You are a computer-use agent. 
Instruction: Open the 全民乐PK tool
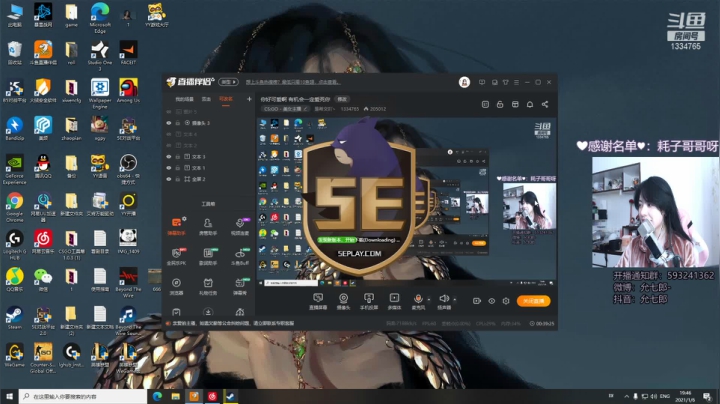click(x=176, y=257)
